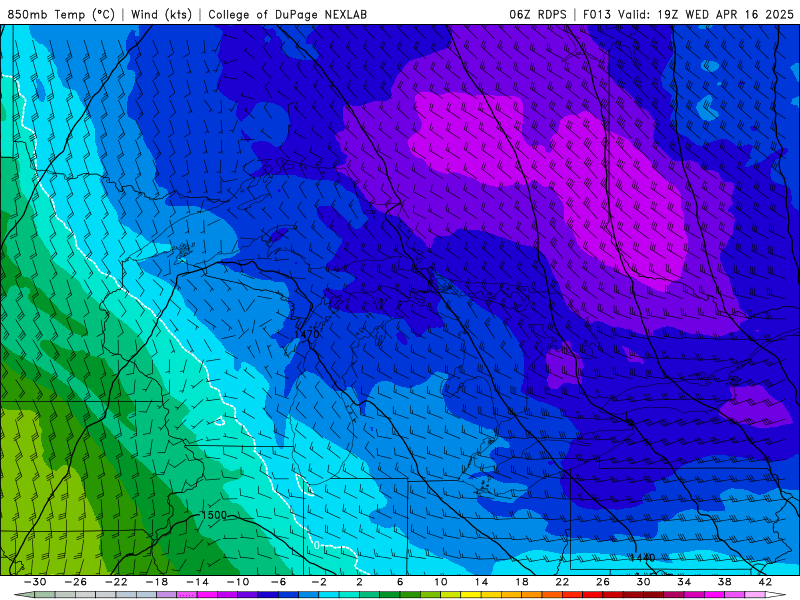
Task: Click the -2 colorbar scale label
Action: point(319,582)
